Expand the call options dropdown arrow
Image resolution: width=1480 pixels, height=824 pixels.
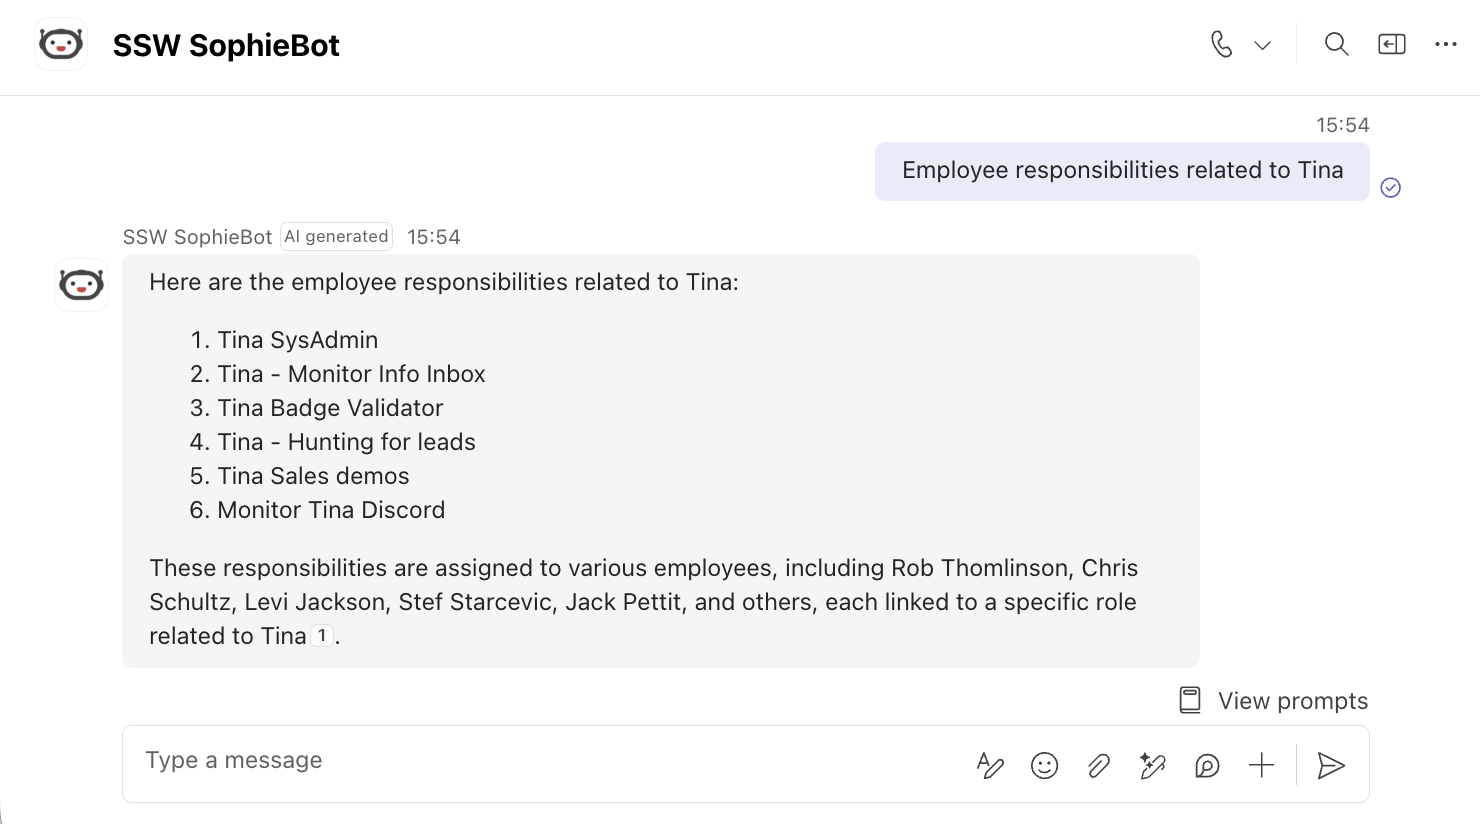pyautogui.click(x=1263, y=45)
